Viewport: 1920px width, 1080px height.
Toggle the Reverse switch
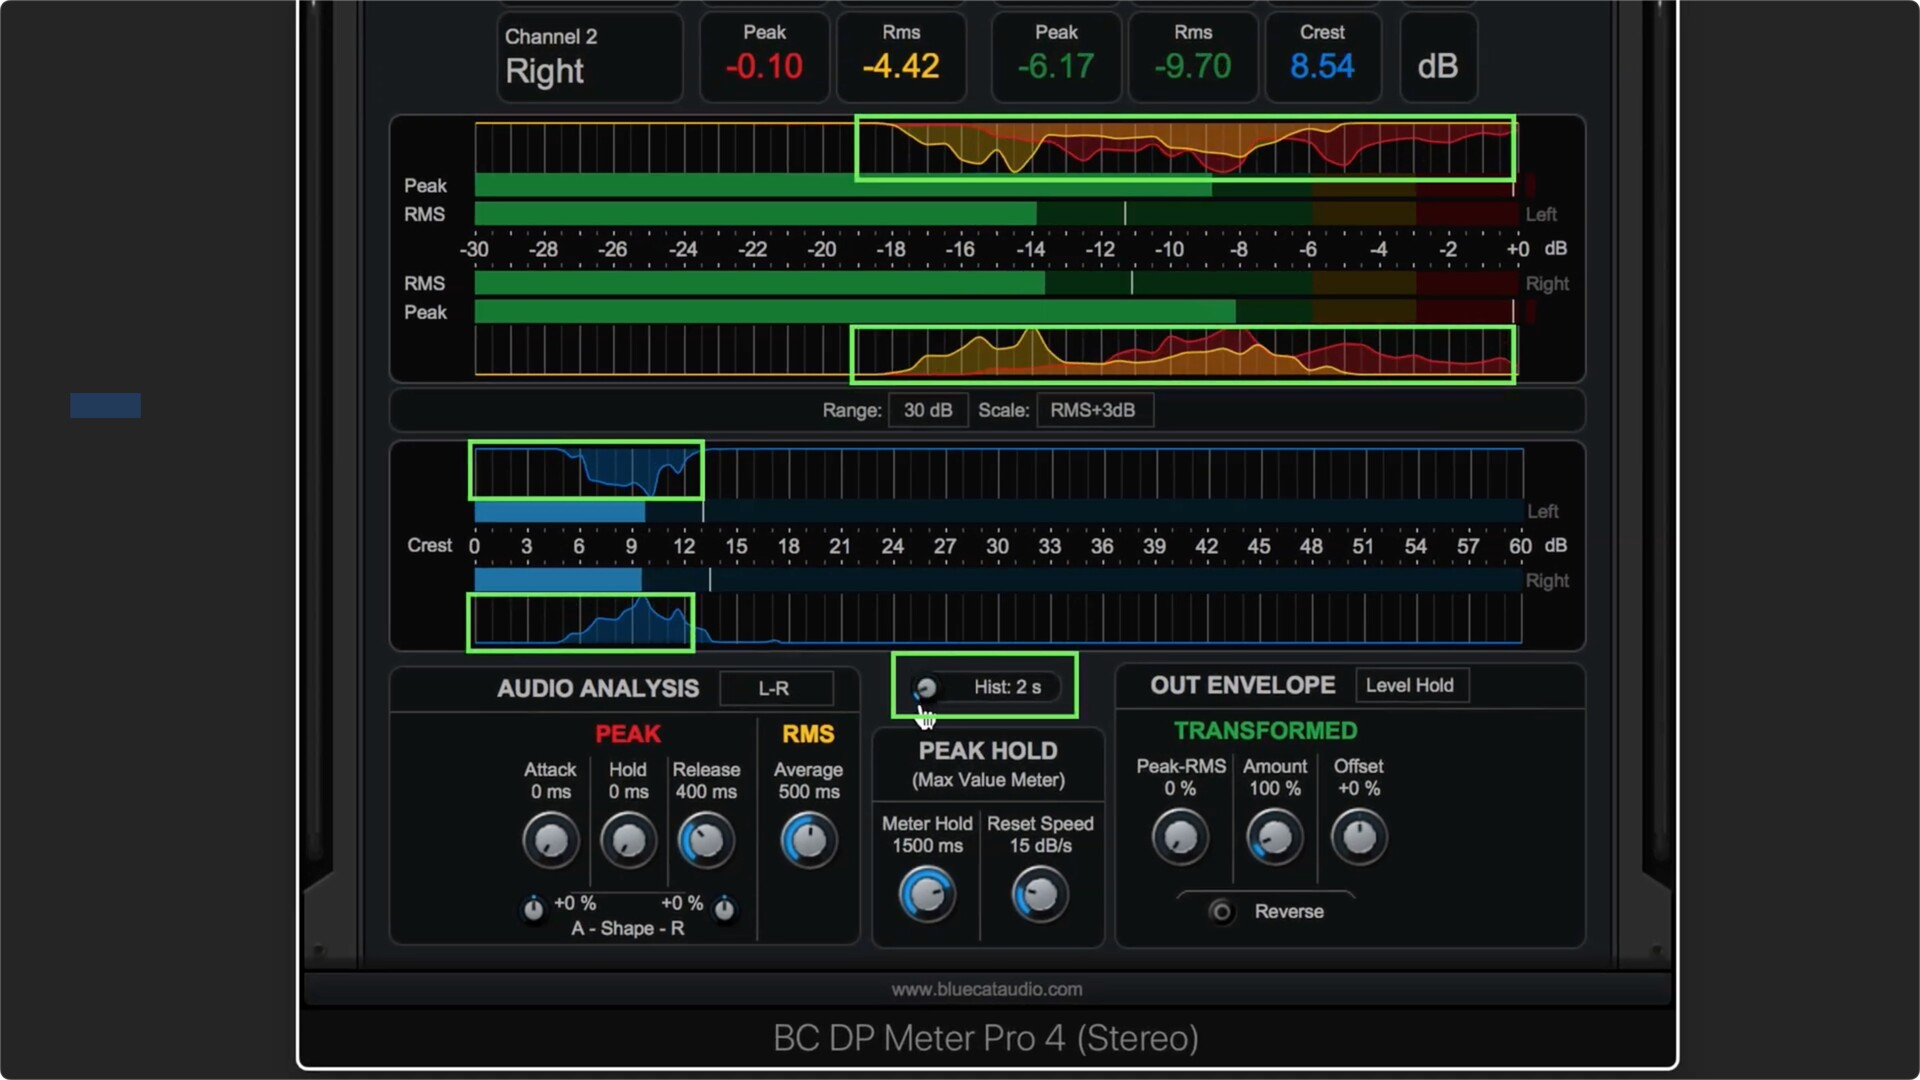(x=1221, y=912)
